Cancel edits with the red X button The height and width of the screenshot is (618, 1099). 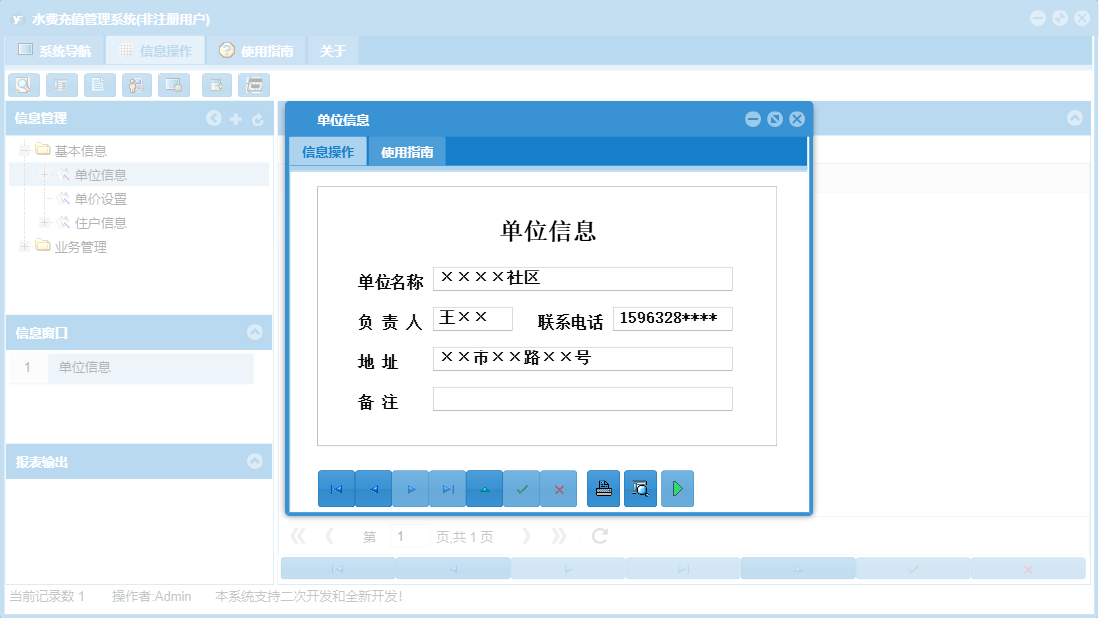(x=558, y=488)
